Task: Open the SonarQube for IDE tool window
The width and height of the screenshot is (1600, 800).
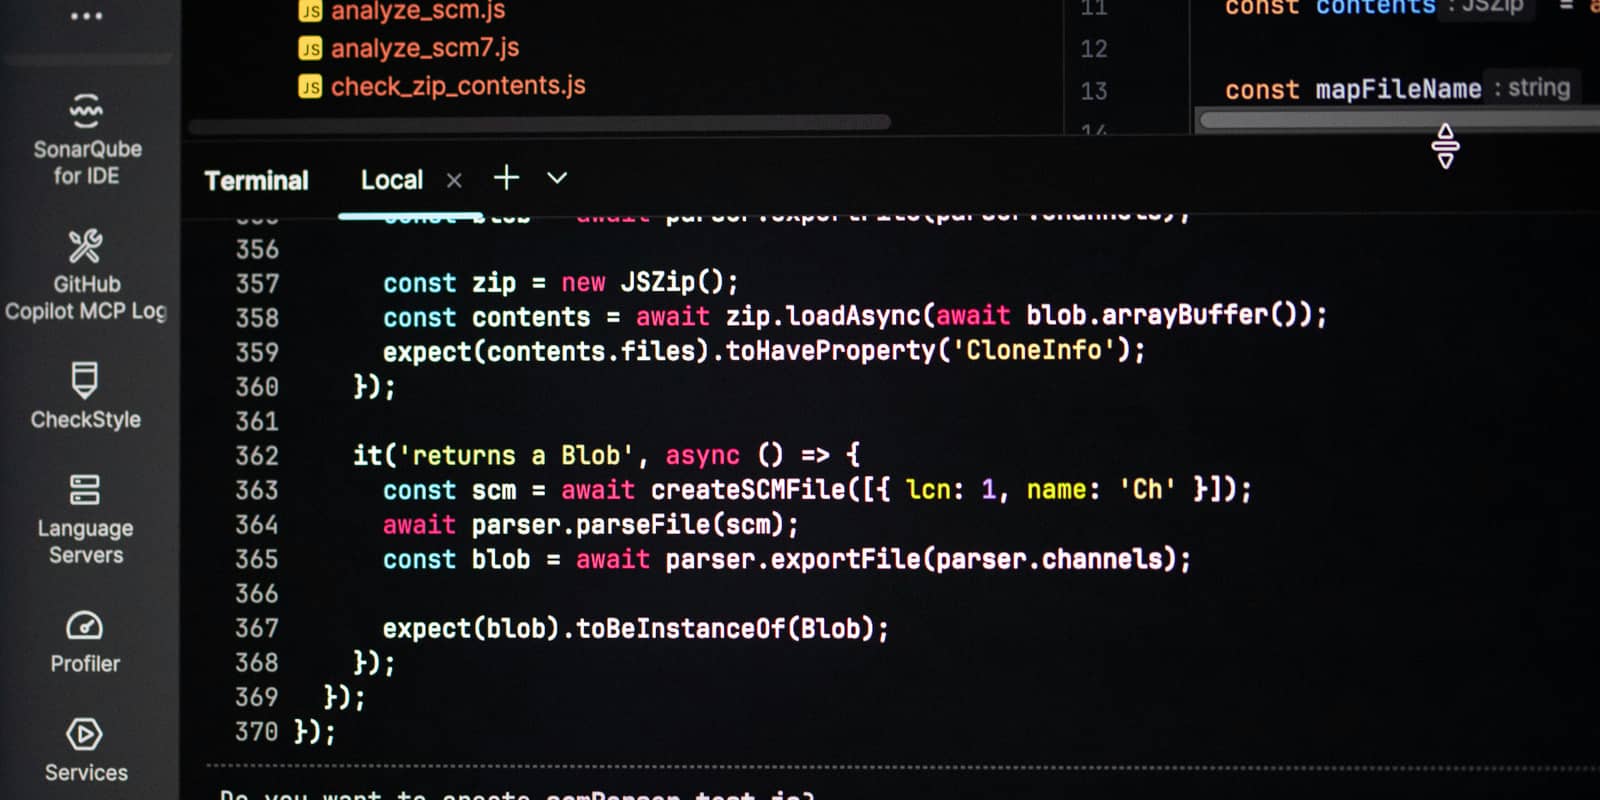Action: (x=86, y=140)
